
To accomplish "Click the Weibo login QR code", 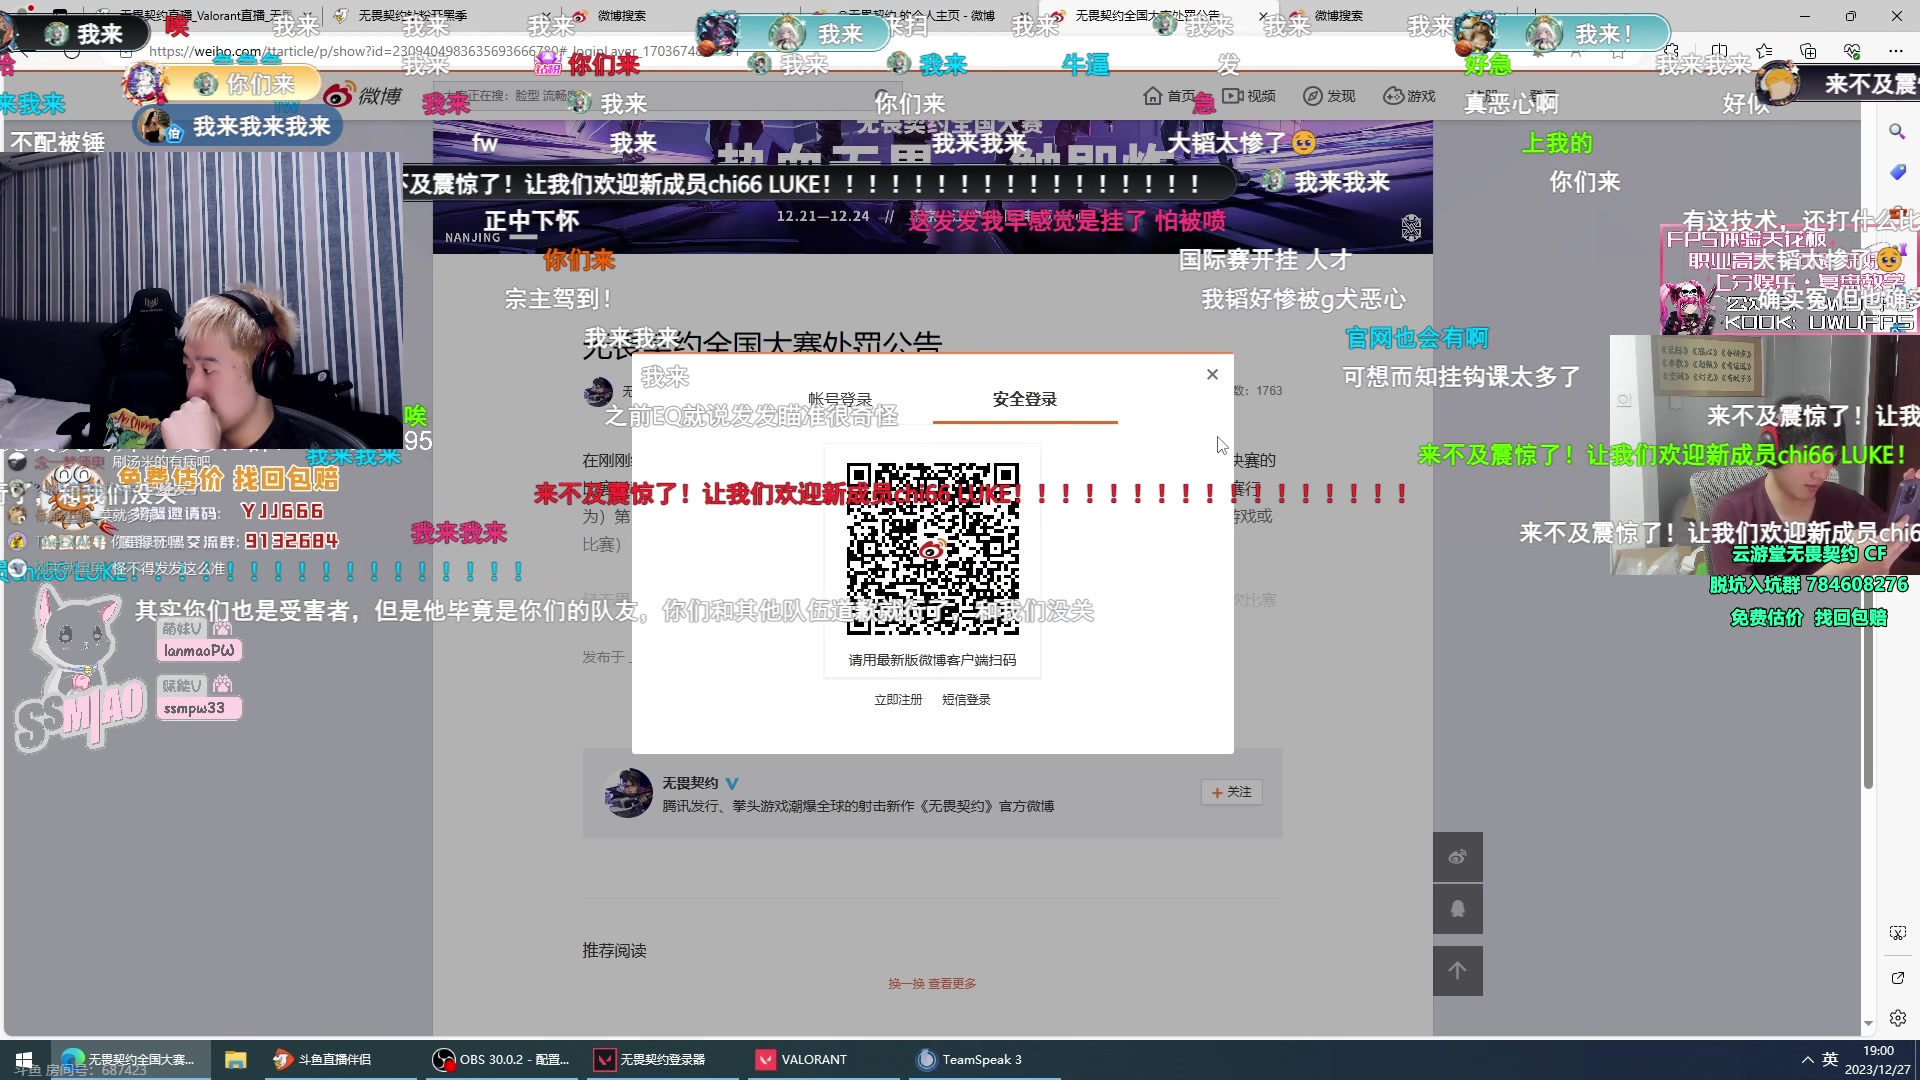I will pos(933,548).
